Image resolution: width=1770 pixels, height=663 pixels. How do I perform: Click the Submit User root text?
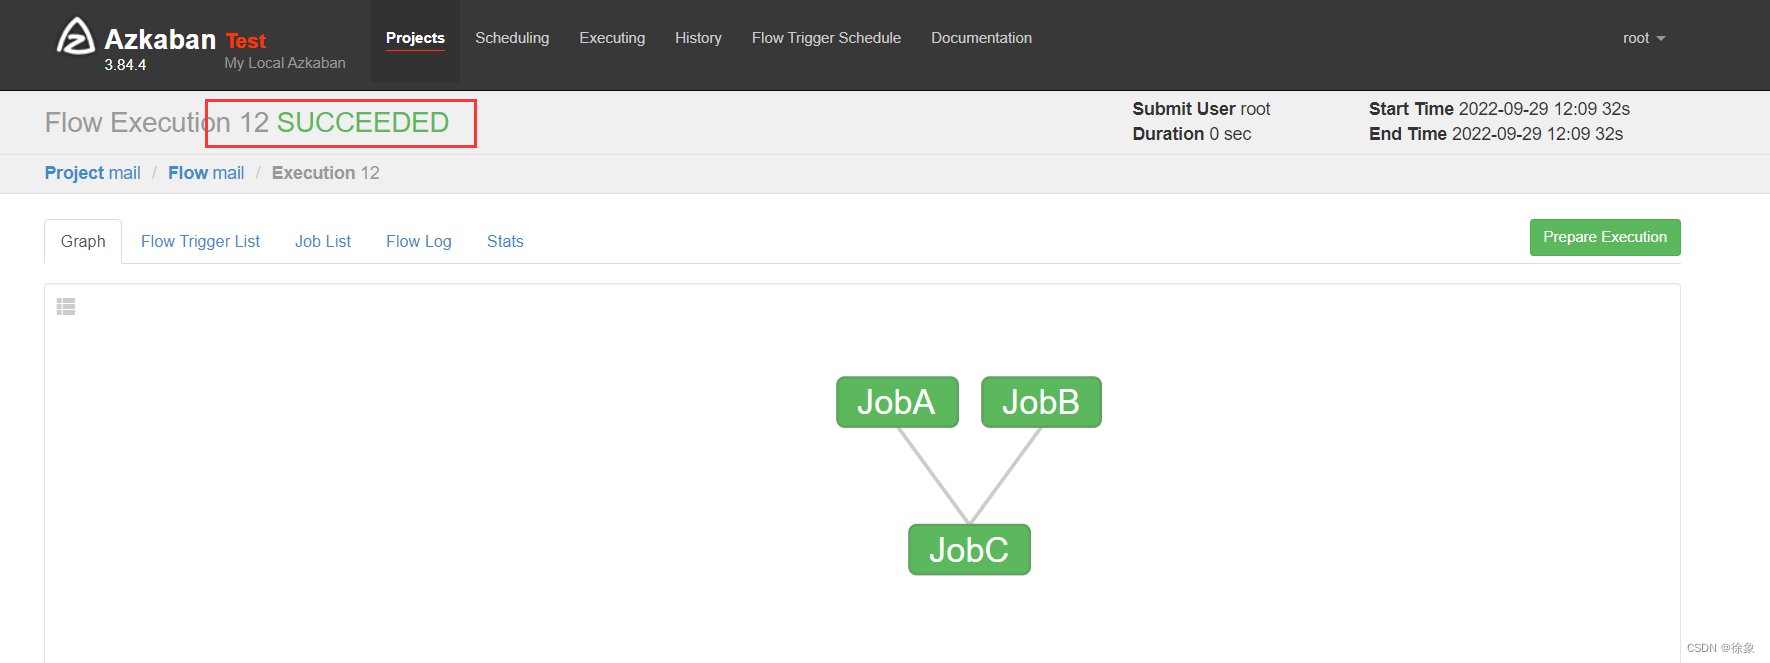(1201, 109)
